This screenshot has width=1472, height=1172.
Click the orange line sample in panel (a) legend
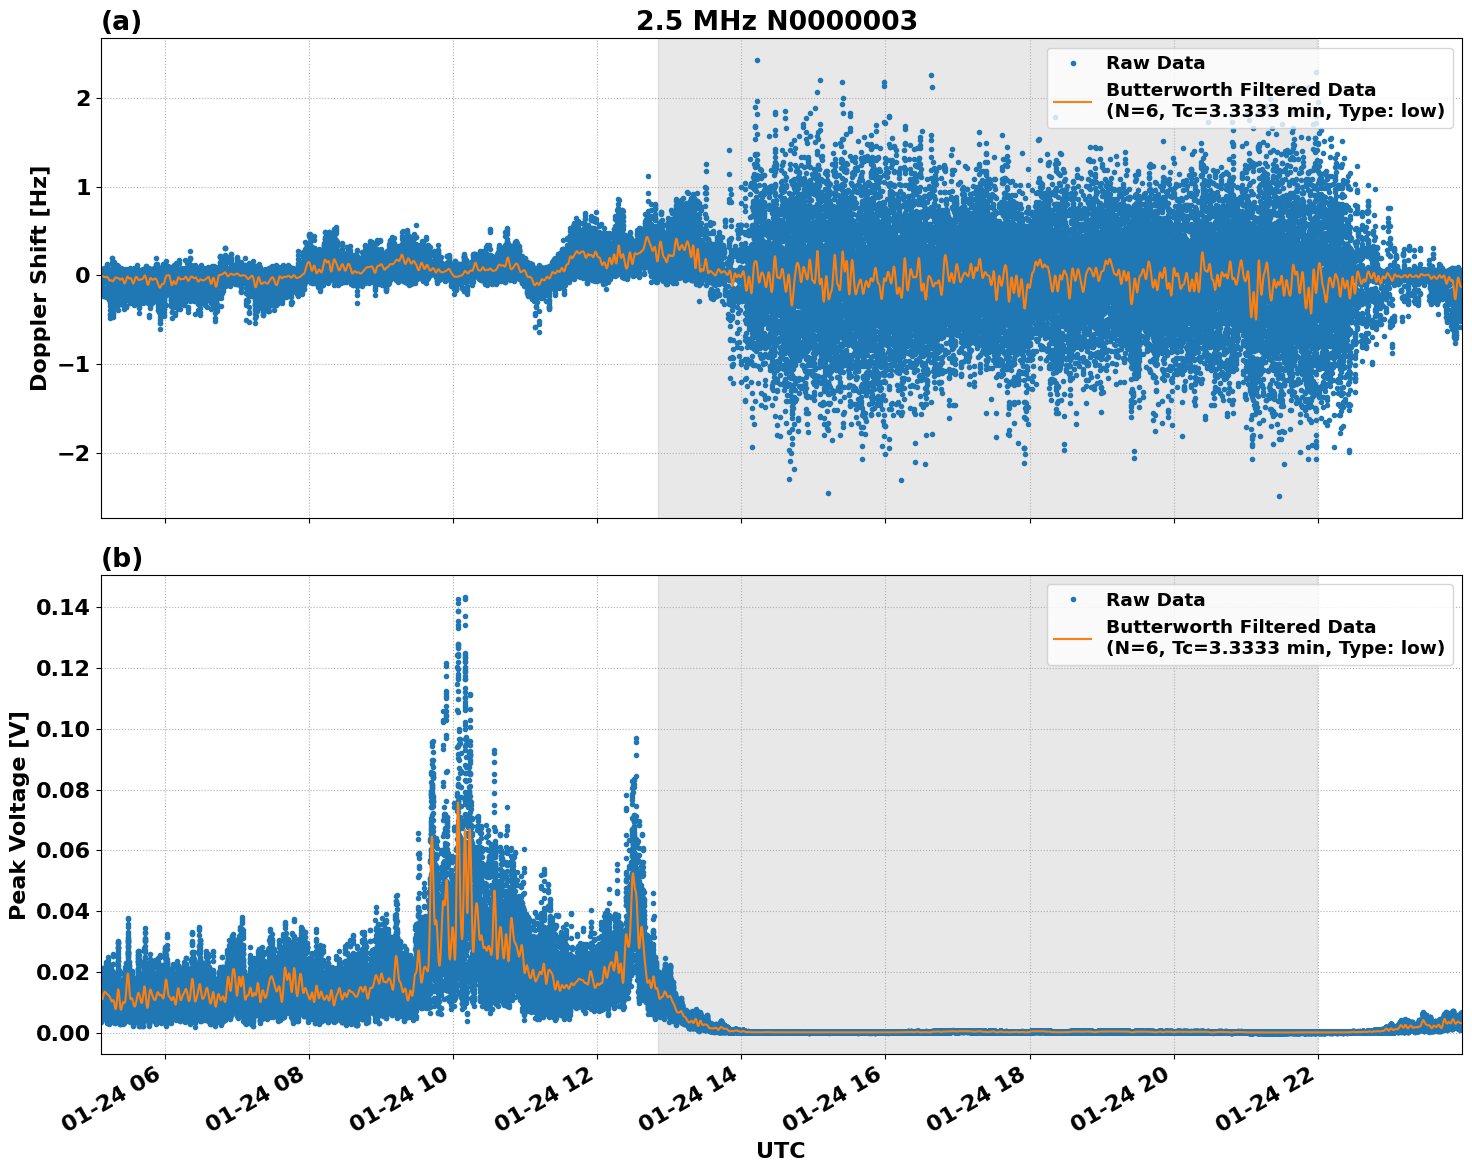point(1073,101)
